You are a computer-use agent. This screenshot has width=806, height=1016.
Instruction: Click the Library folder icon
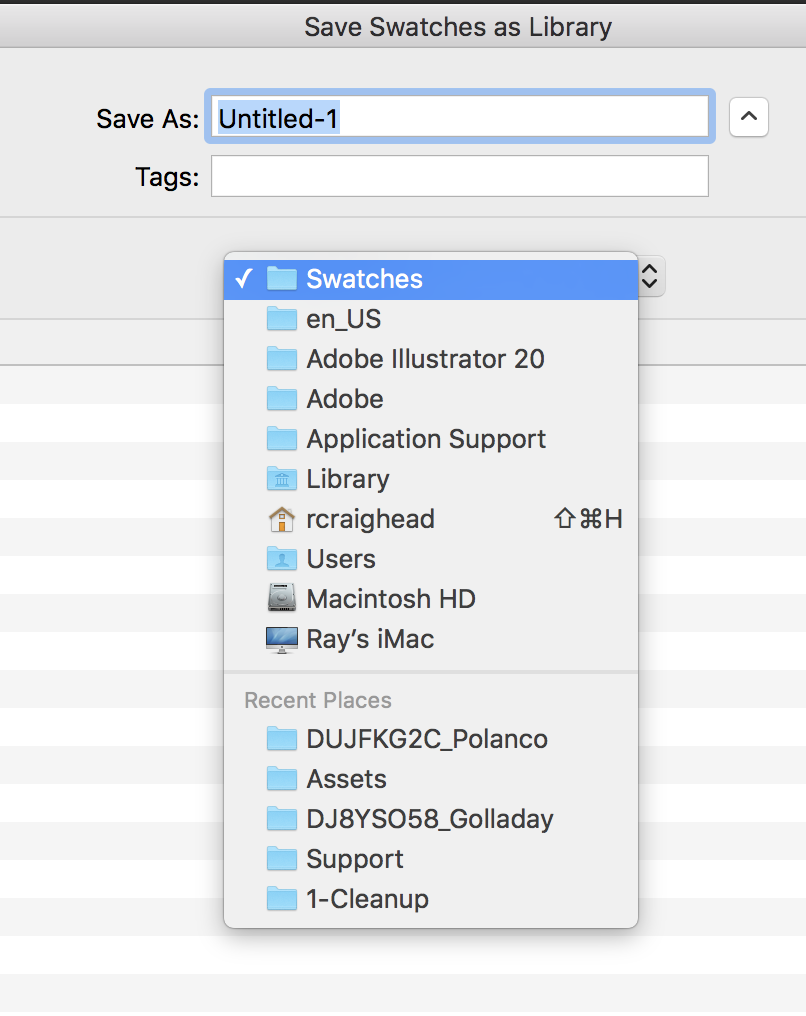(x=282, y=479)
